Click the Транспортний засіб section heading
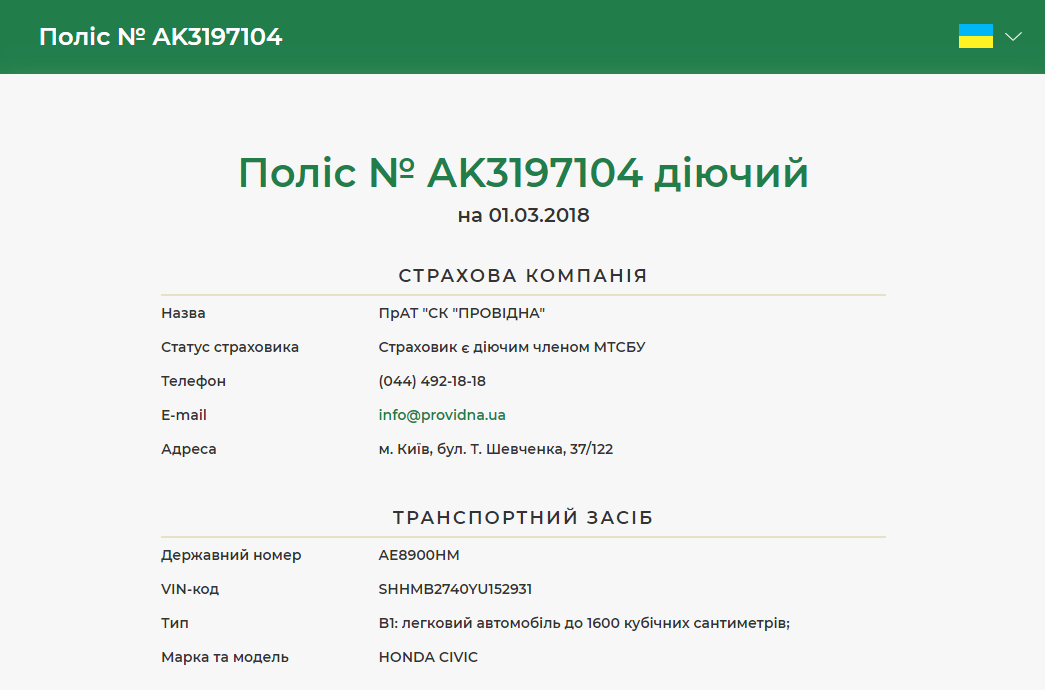The height and width of the screenshot is (690, 1045). point(523,518)
